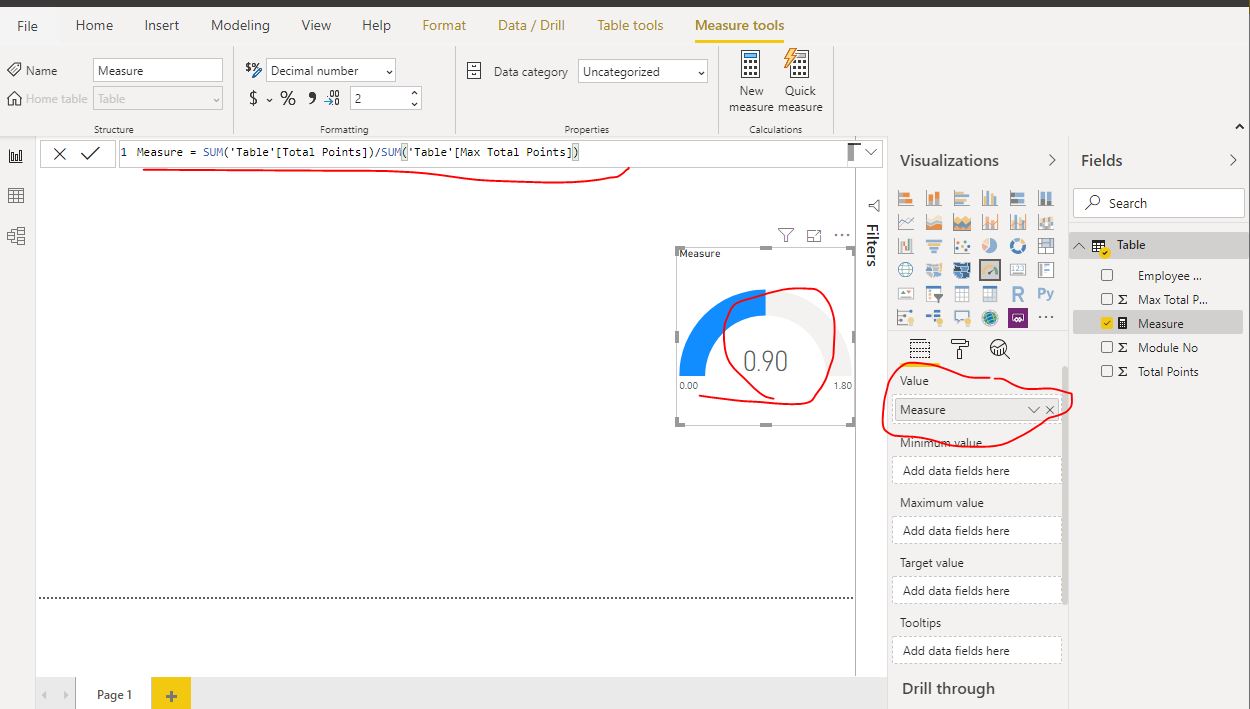
Task: Apply percentage format button
Action: tap(288, 98)
